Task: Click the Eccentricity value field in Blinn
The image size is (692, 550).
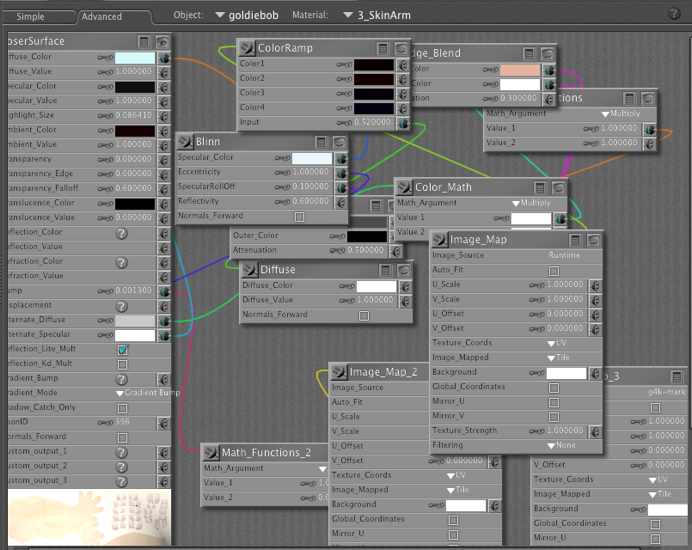Action: (312, 172)
